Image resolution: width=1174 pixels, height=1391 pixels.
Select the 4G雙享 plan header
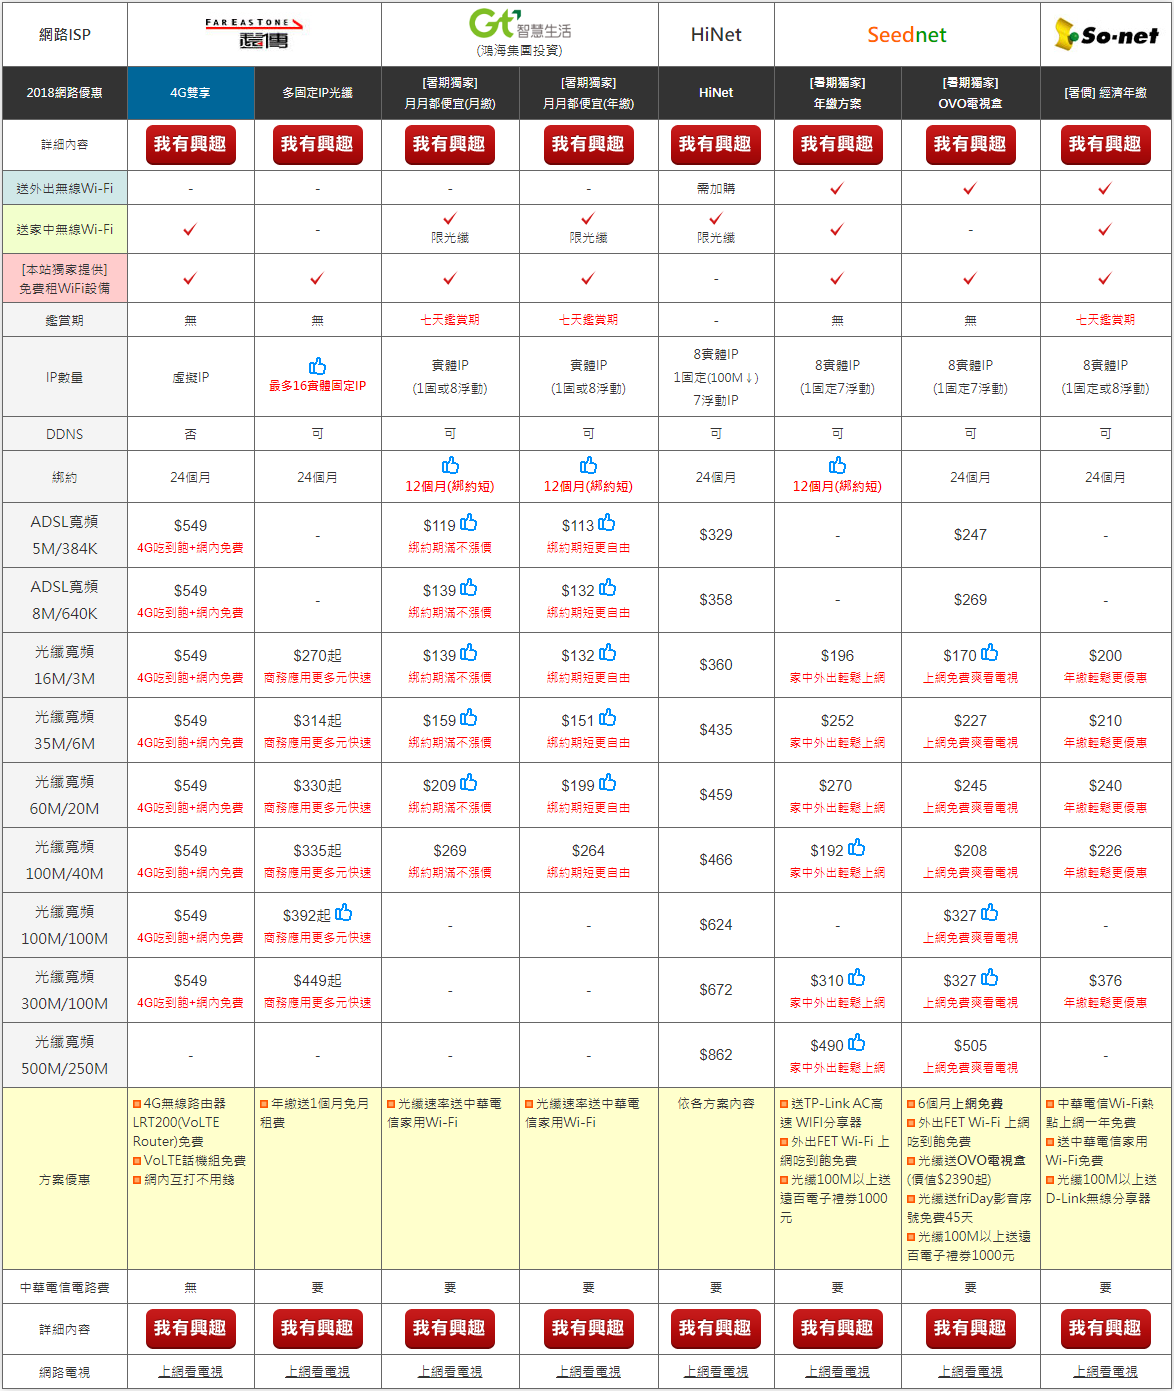click(x=190, y=93)
